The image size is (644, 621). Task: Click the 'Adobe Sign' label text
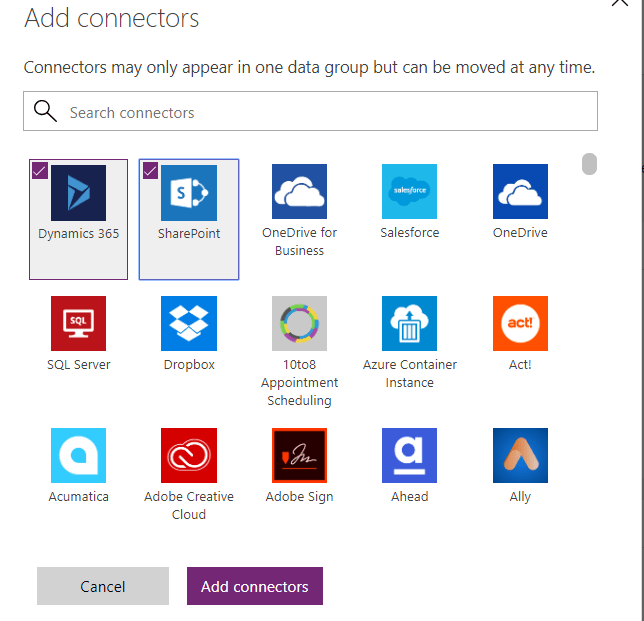(299, 497)
